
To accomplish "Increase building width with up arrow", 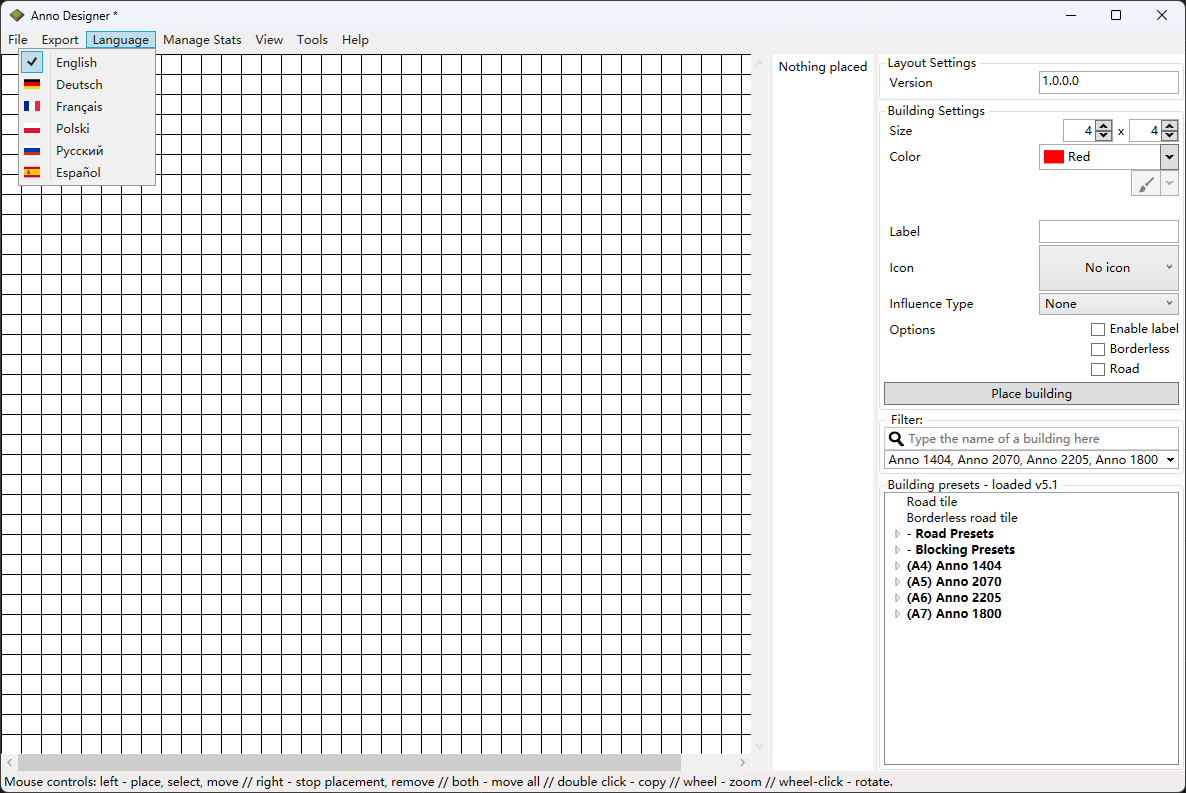I will coord(1104,126).
